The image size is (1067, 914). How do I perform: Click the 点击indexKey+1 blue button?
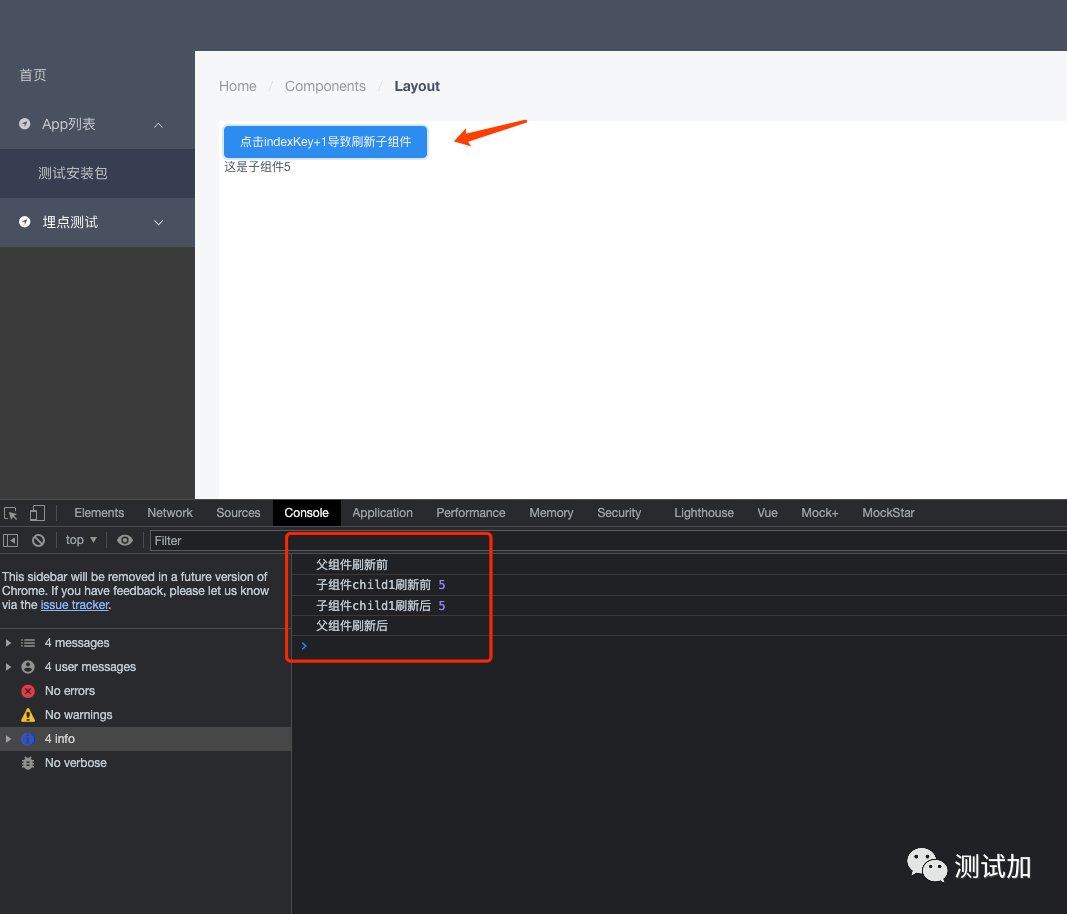pyautogui.click(x=325, y=142)
